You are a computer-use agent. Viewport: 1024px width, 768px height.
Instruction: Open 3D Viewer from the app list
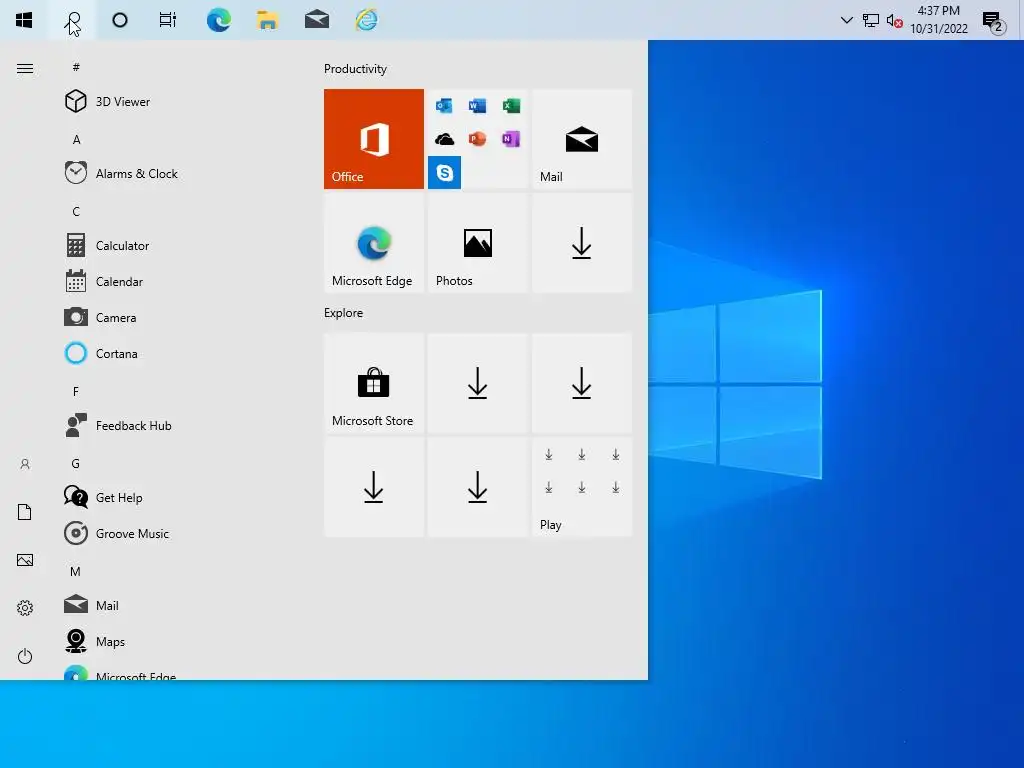pyautogui.click(x=182, y=101)
